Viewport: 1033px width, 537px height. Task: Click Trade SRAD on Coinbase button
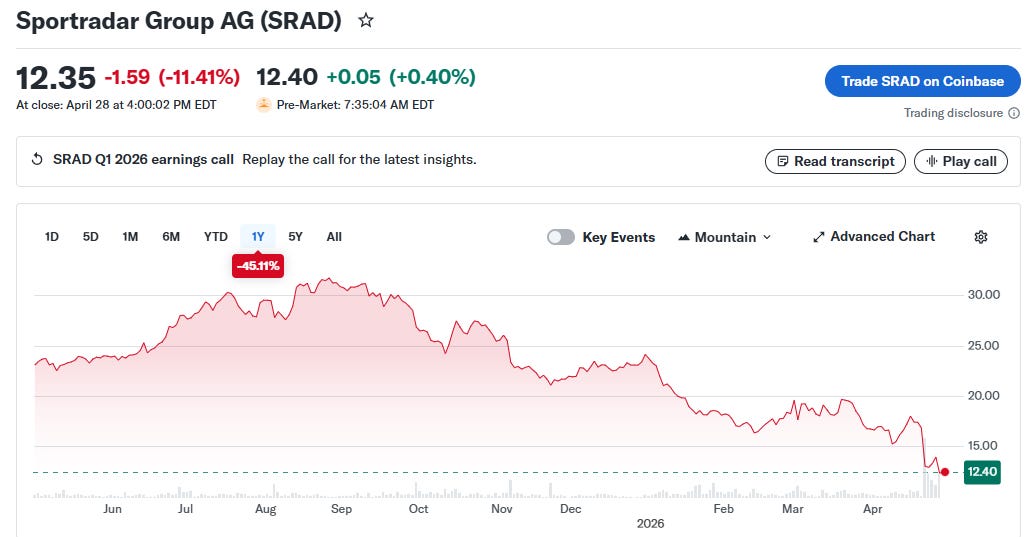[922, 81]
